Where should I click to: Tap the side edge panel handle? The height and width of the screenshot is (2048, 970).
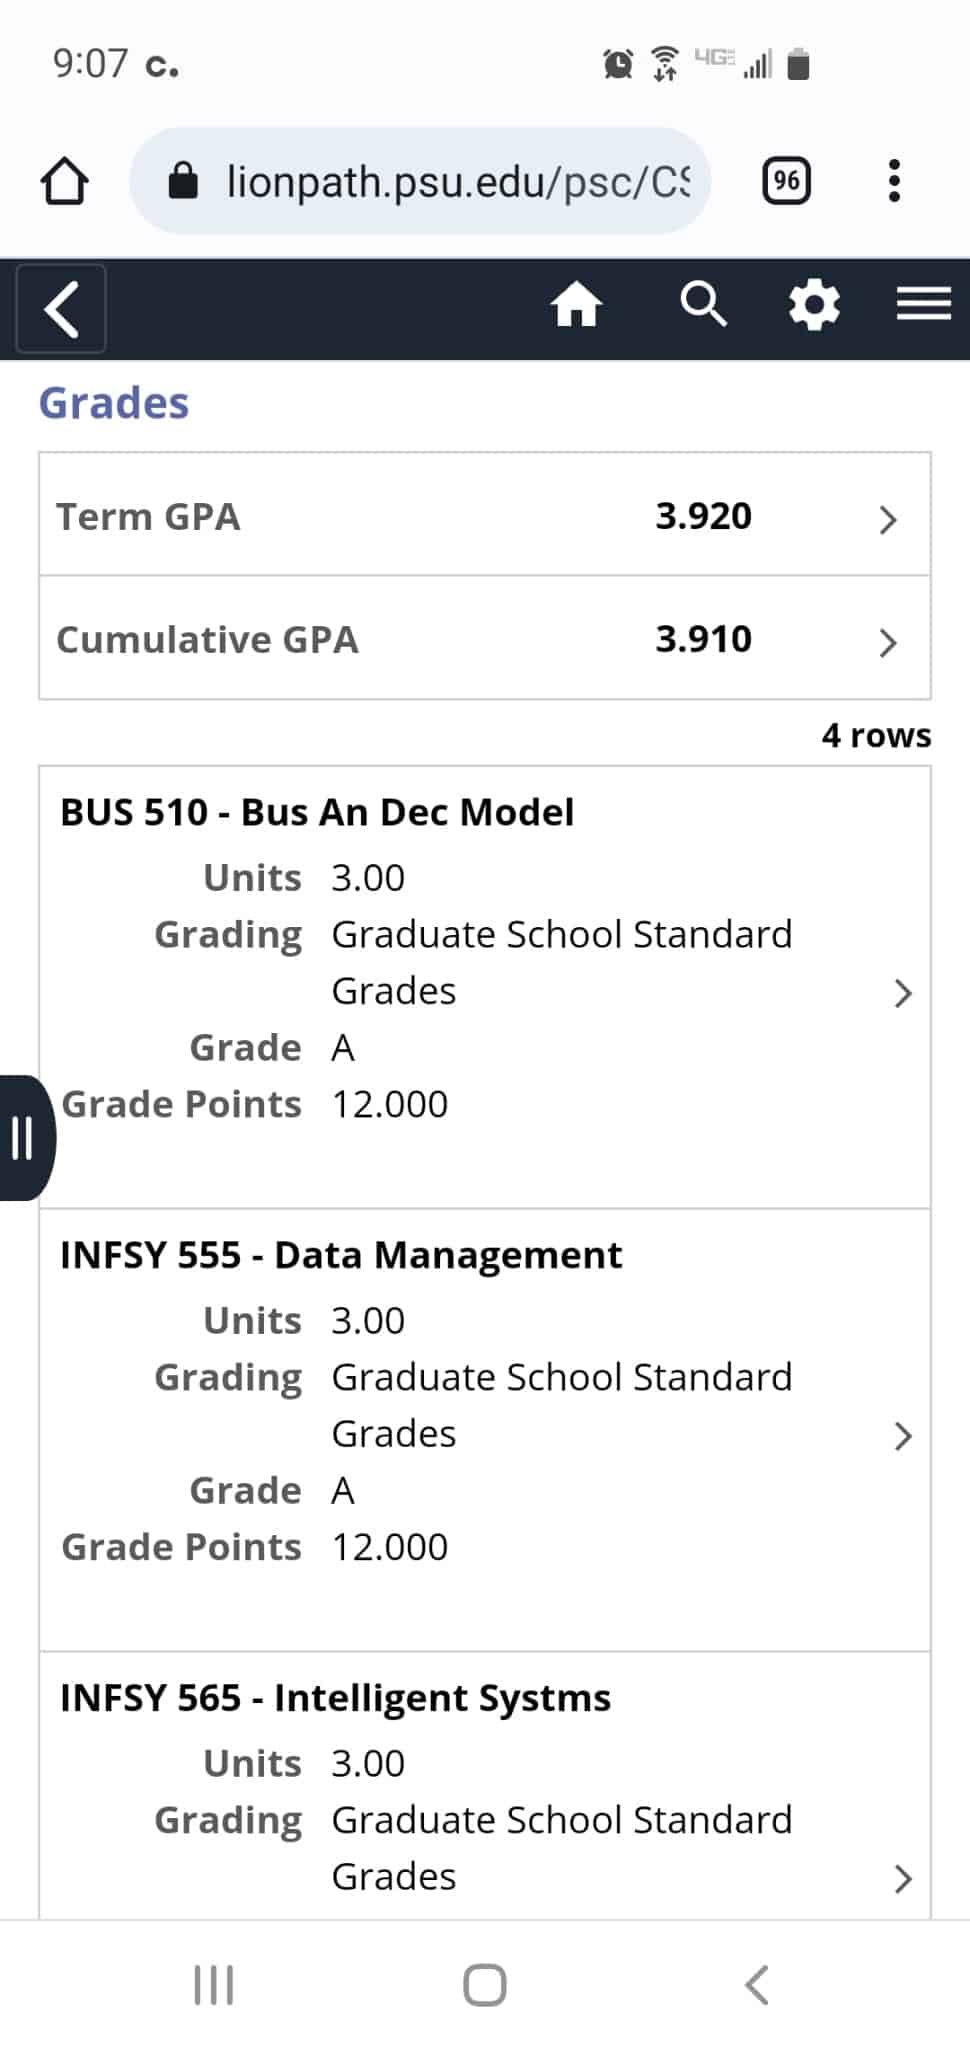[23, 1138]
